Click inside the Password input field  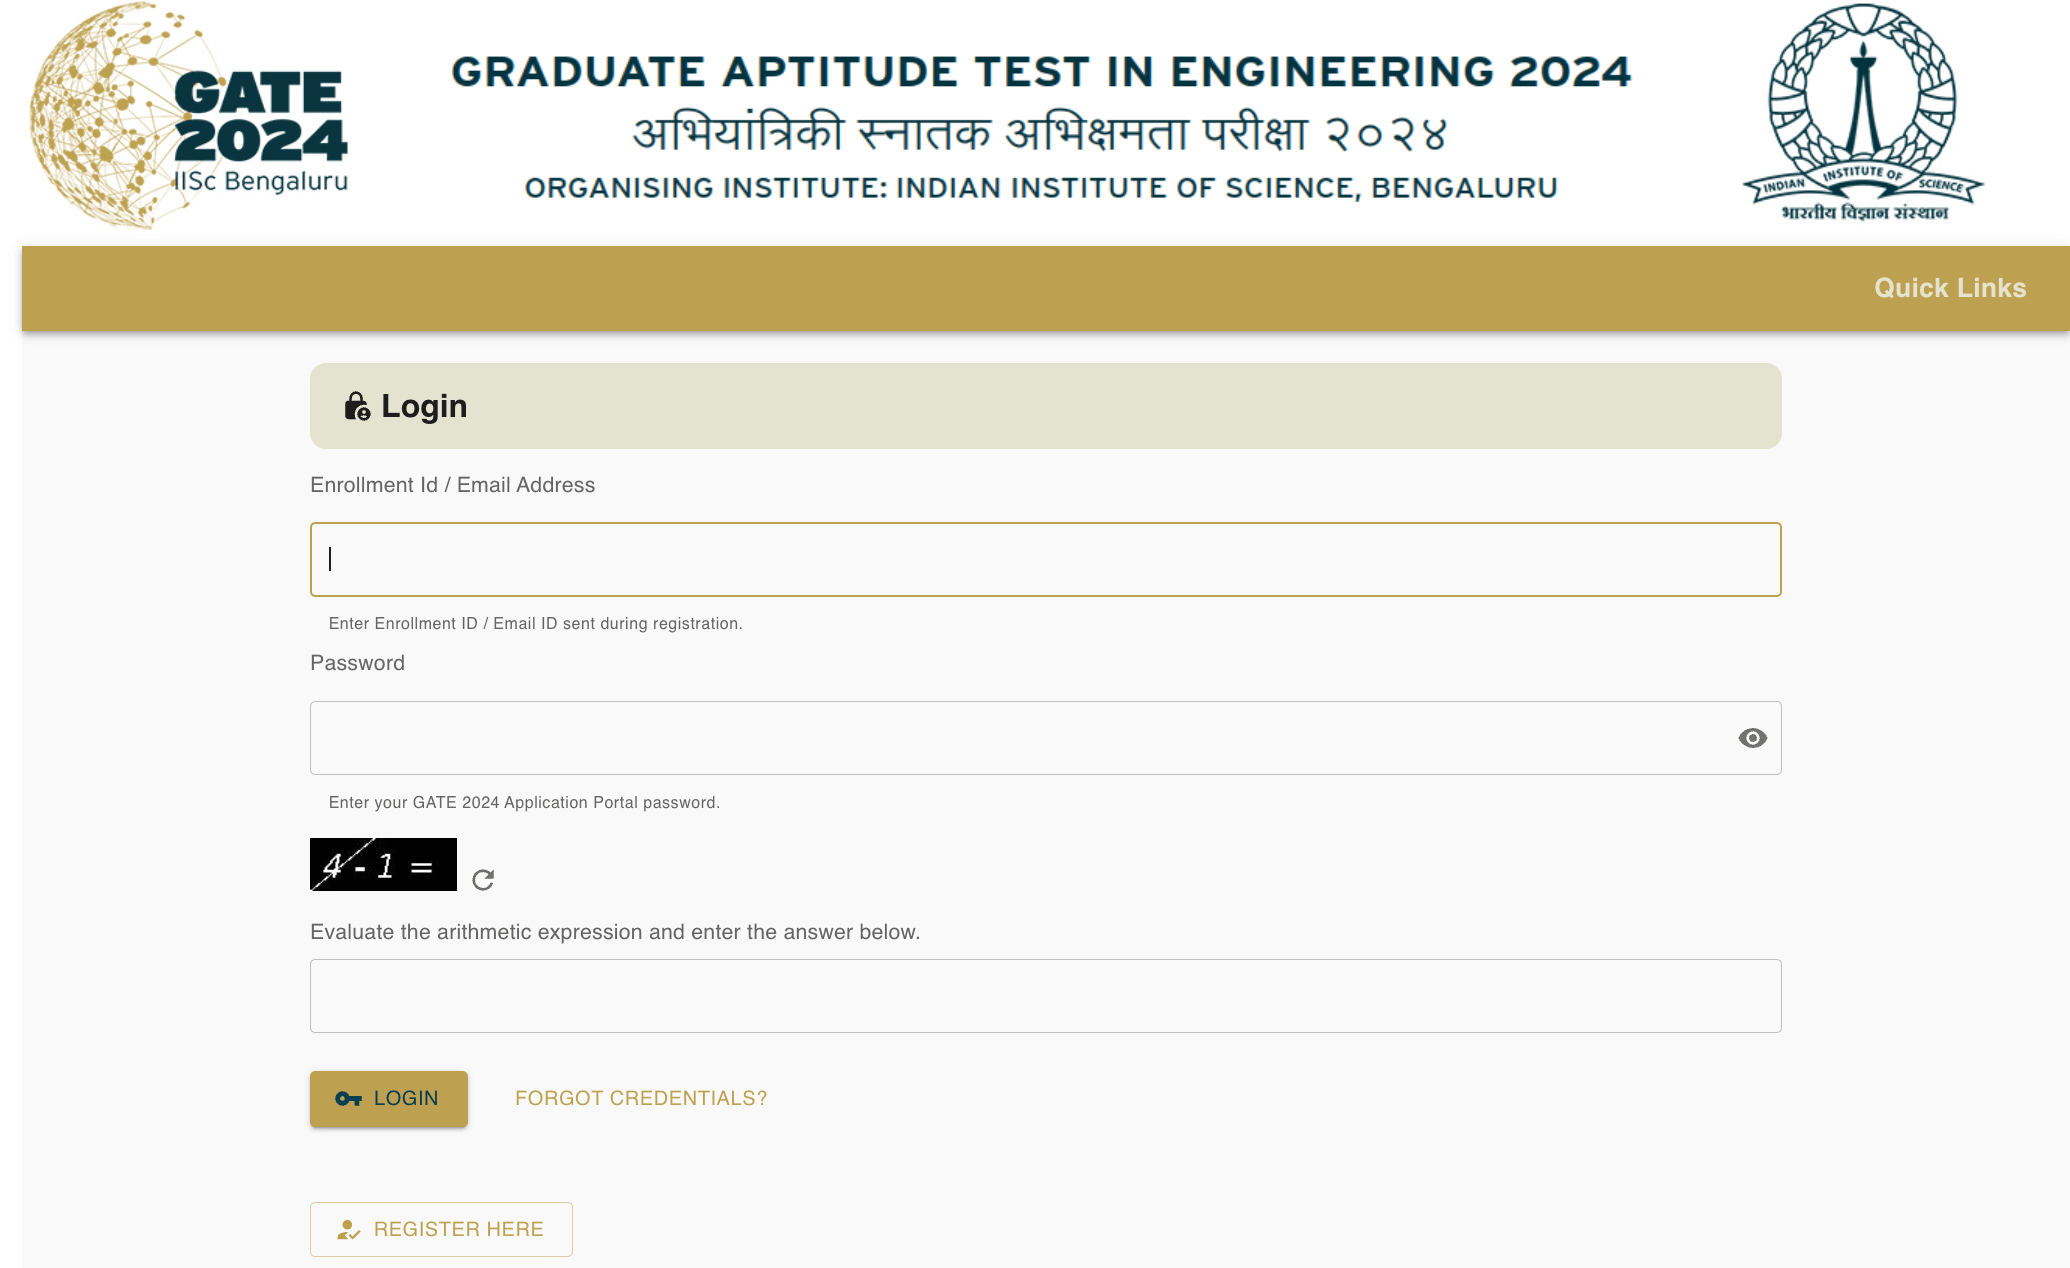click(x=1045, y=738)
